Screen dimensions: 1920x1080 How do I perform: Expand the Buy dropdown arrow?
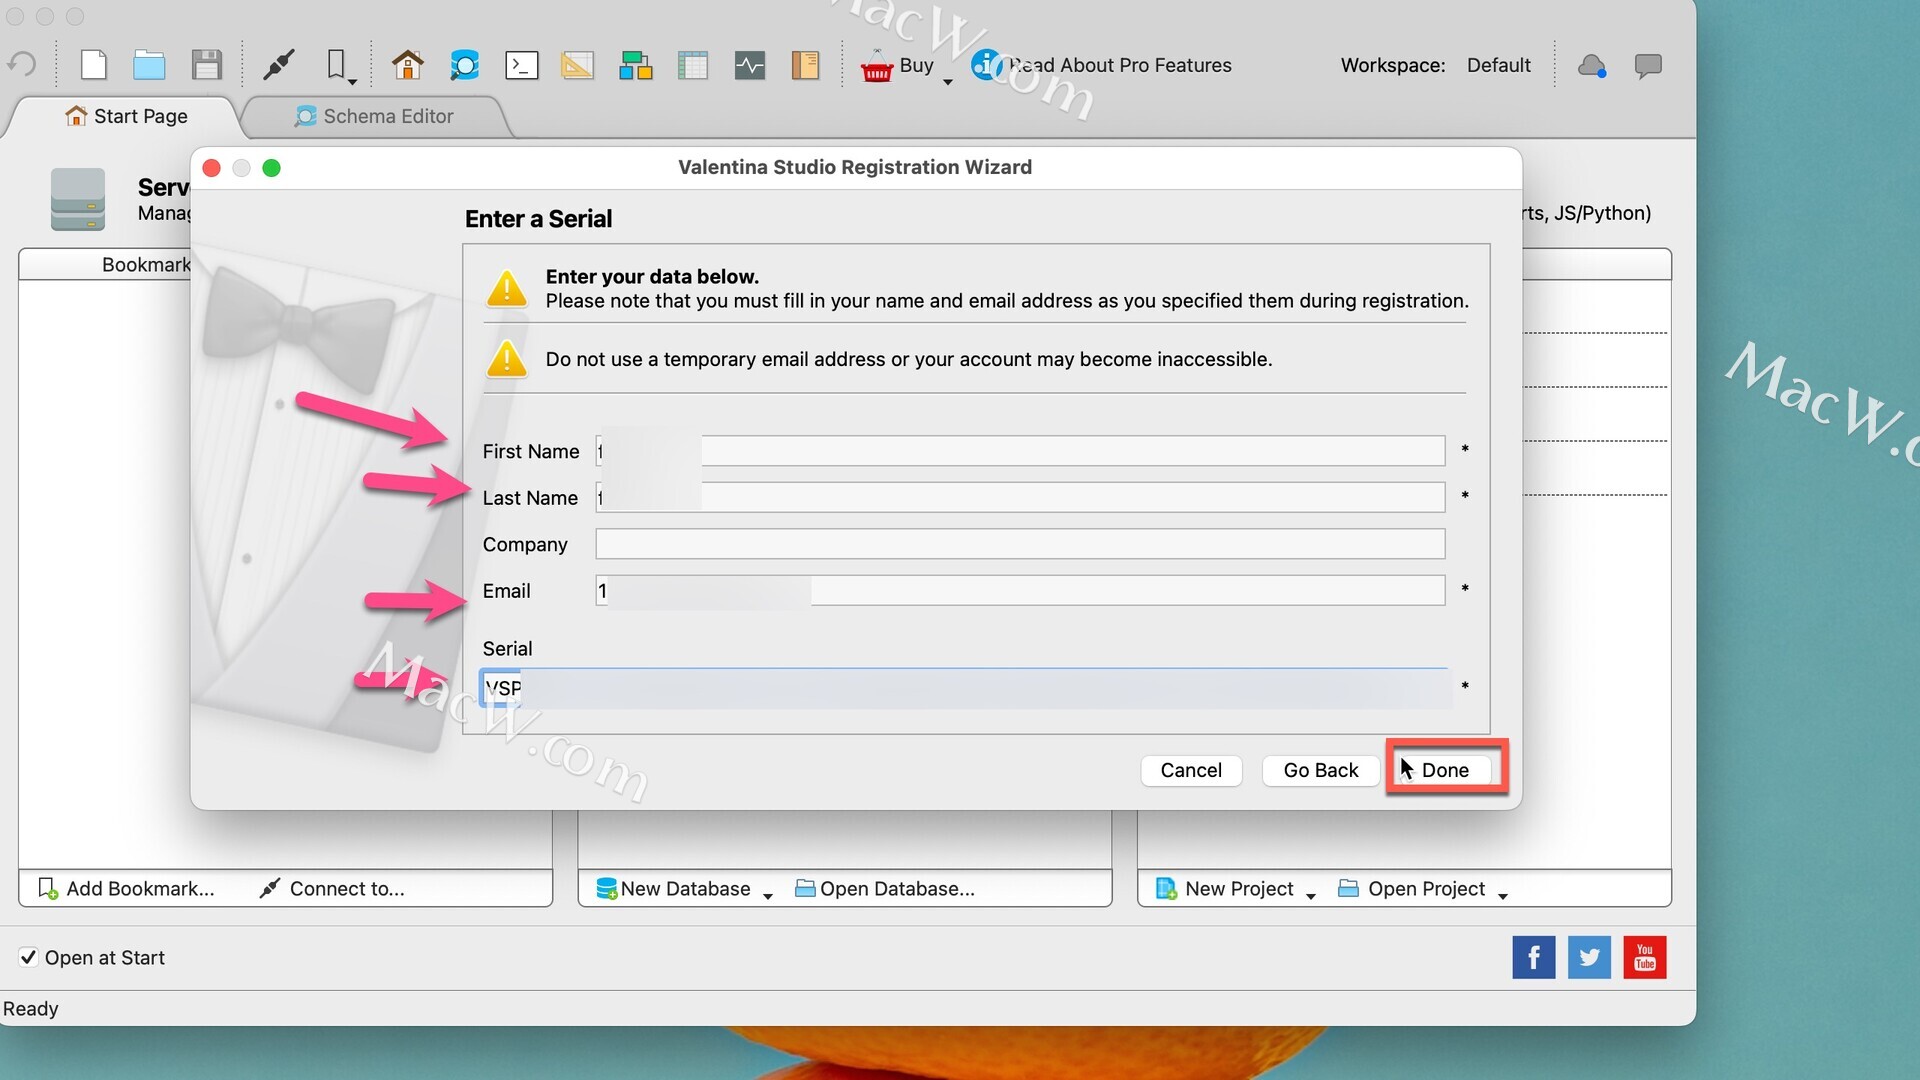[x=947, y=82]
